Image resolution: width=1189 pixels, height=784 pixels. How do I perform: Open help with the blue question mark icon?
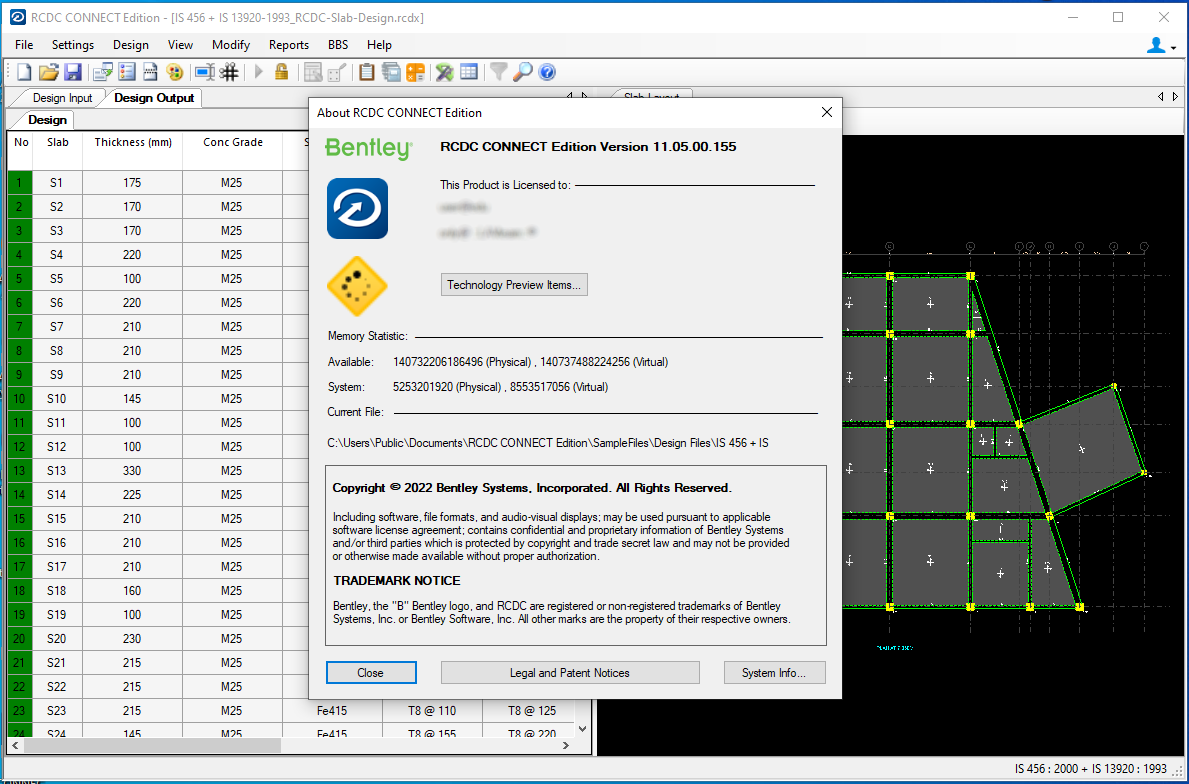click(547, 72)
